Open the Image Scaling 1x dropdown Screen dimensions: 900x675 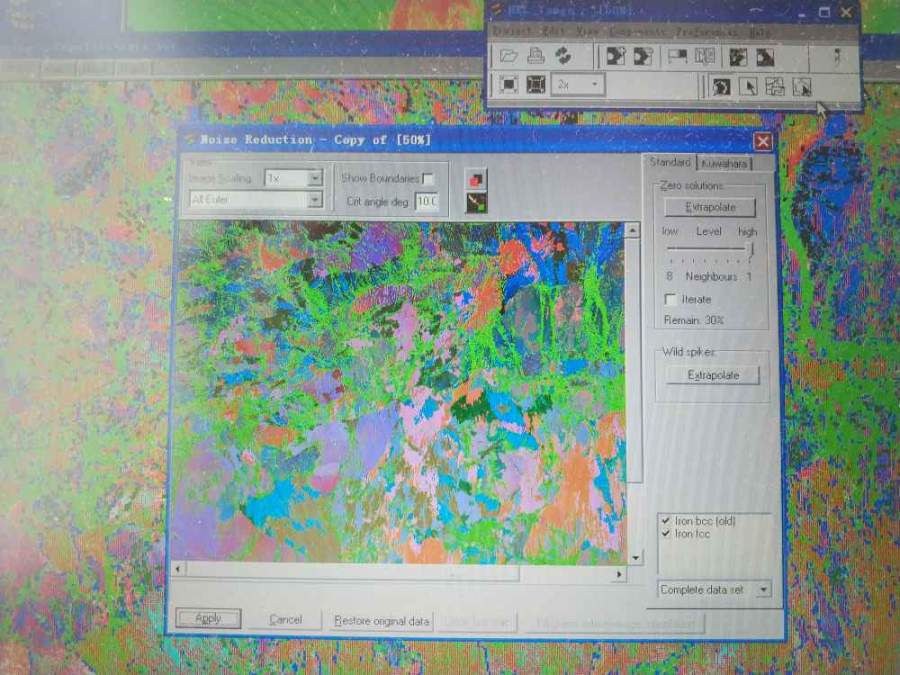tap(293, 179)
